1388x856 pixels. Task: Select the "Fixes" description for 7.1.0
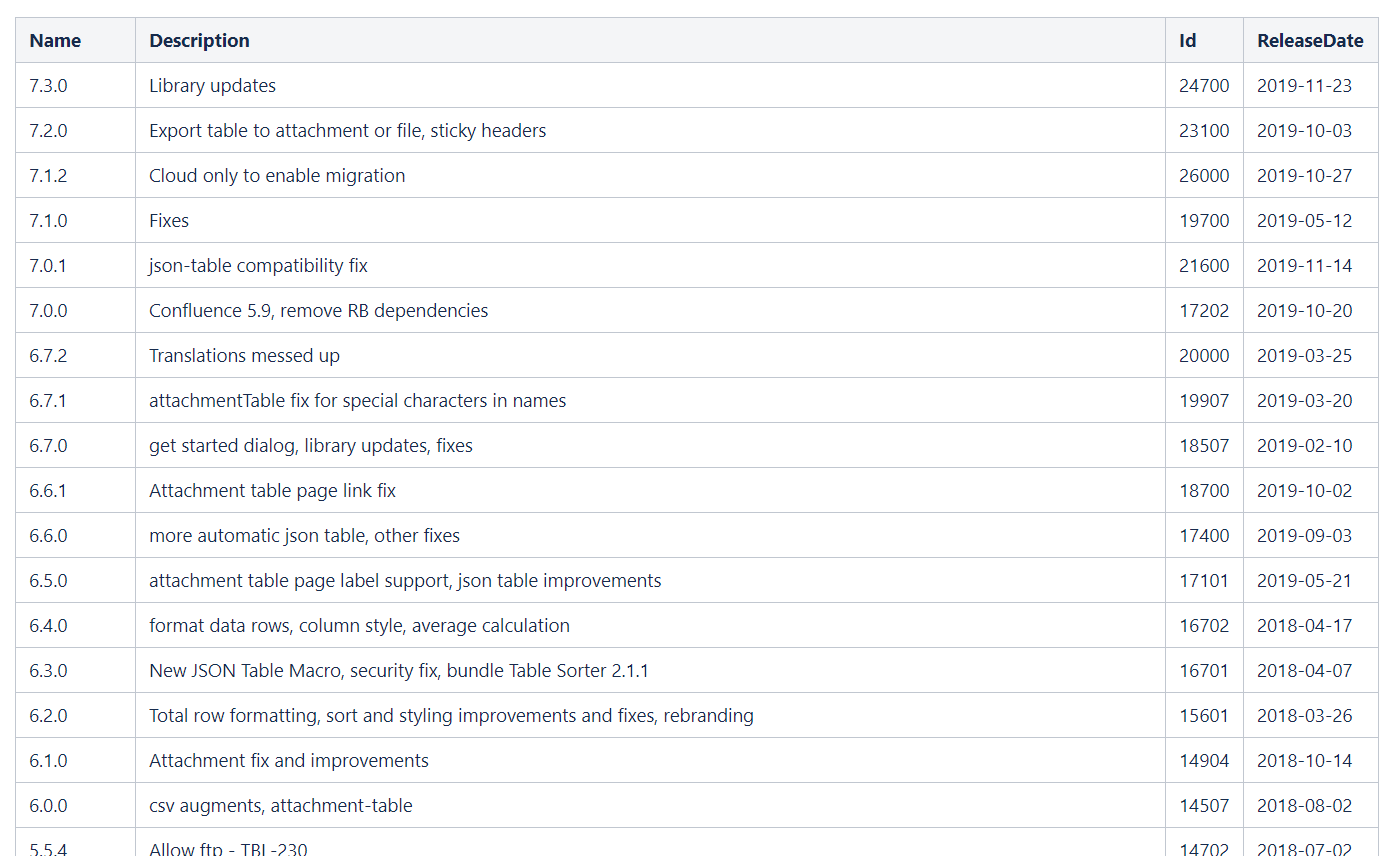point(169,221)
